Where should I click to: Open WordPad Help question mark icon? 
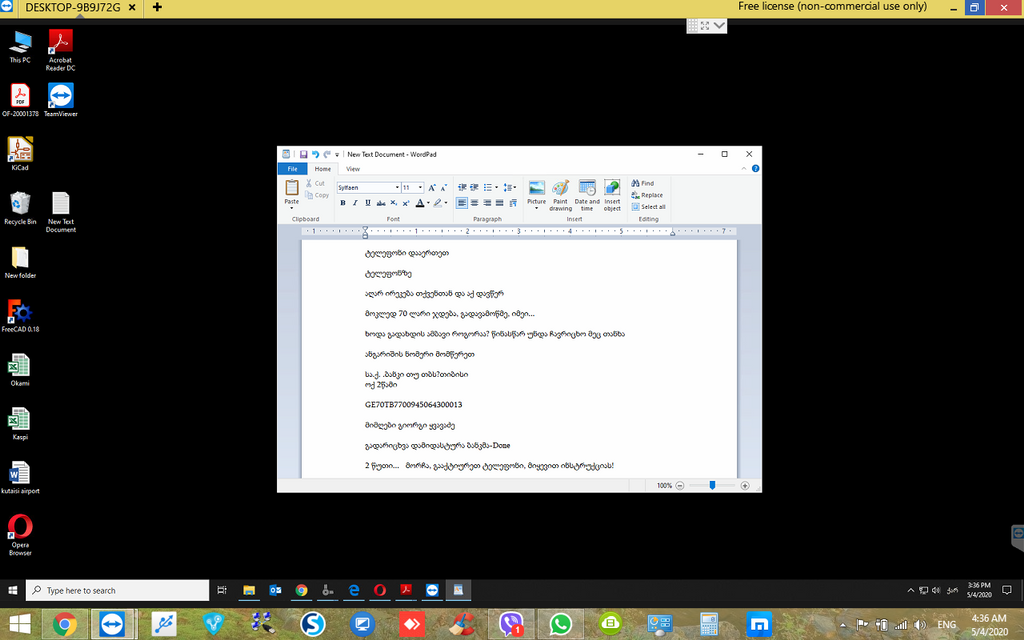click(x=756, y=168)
